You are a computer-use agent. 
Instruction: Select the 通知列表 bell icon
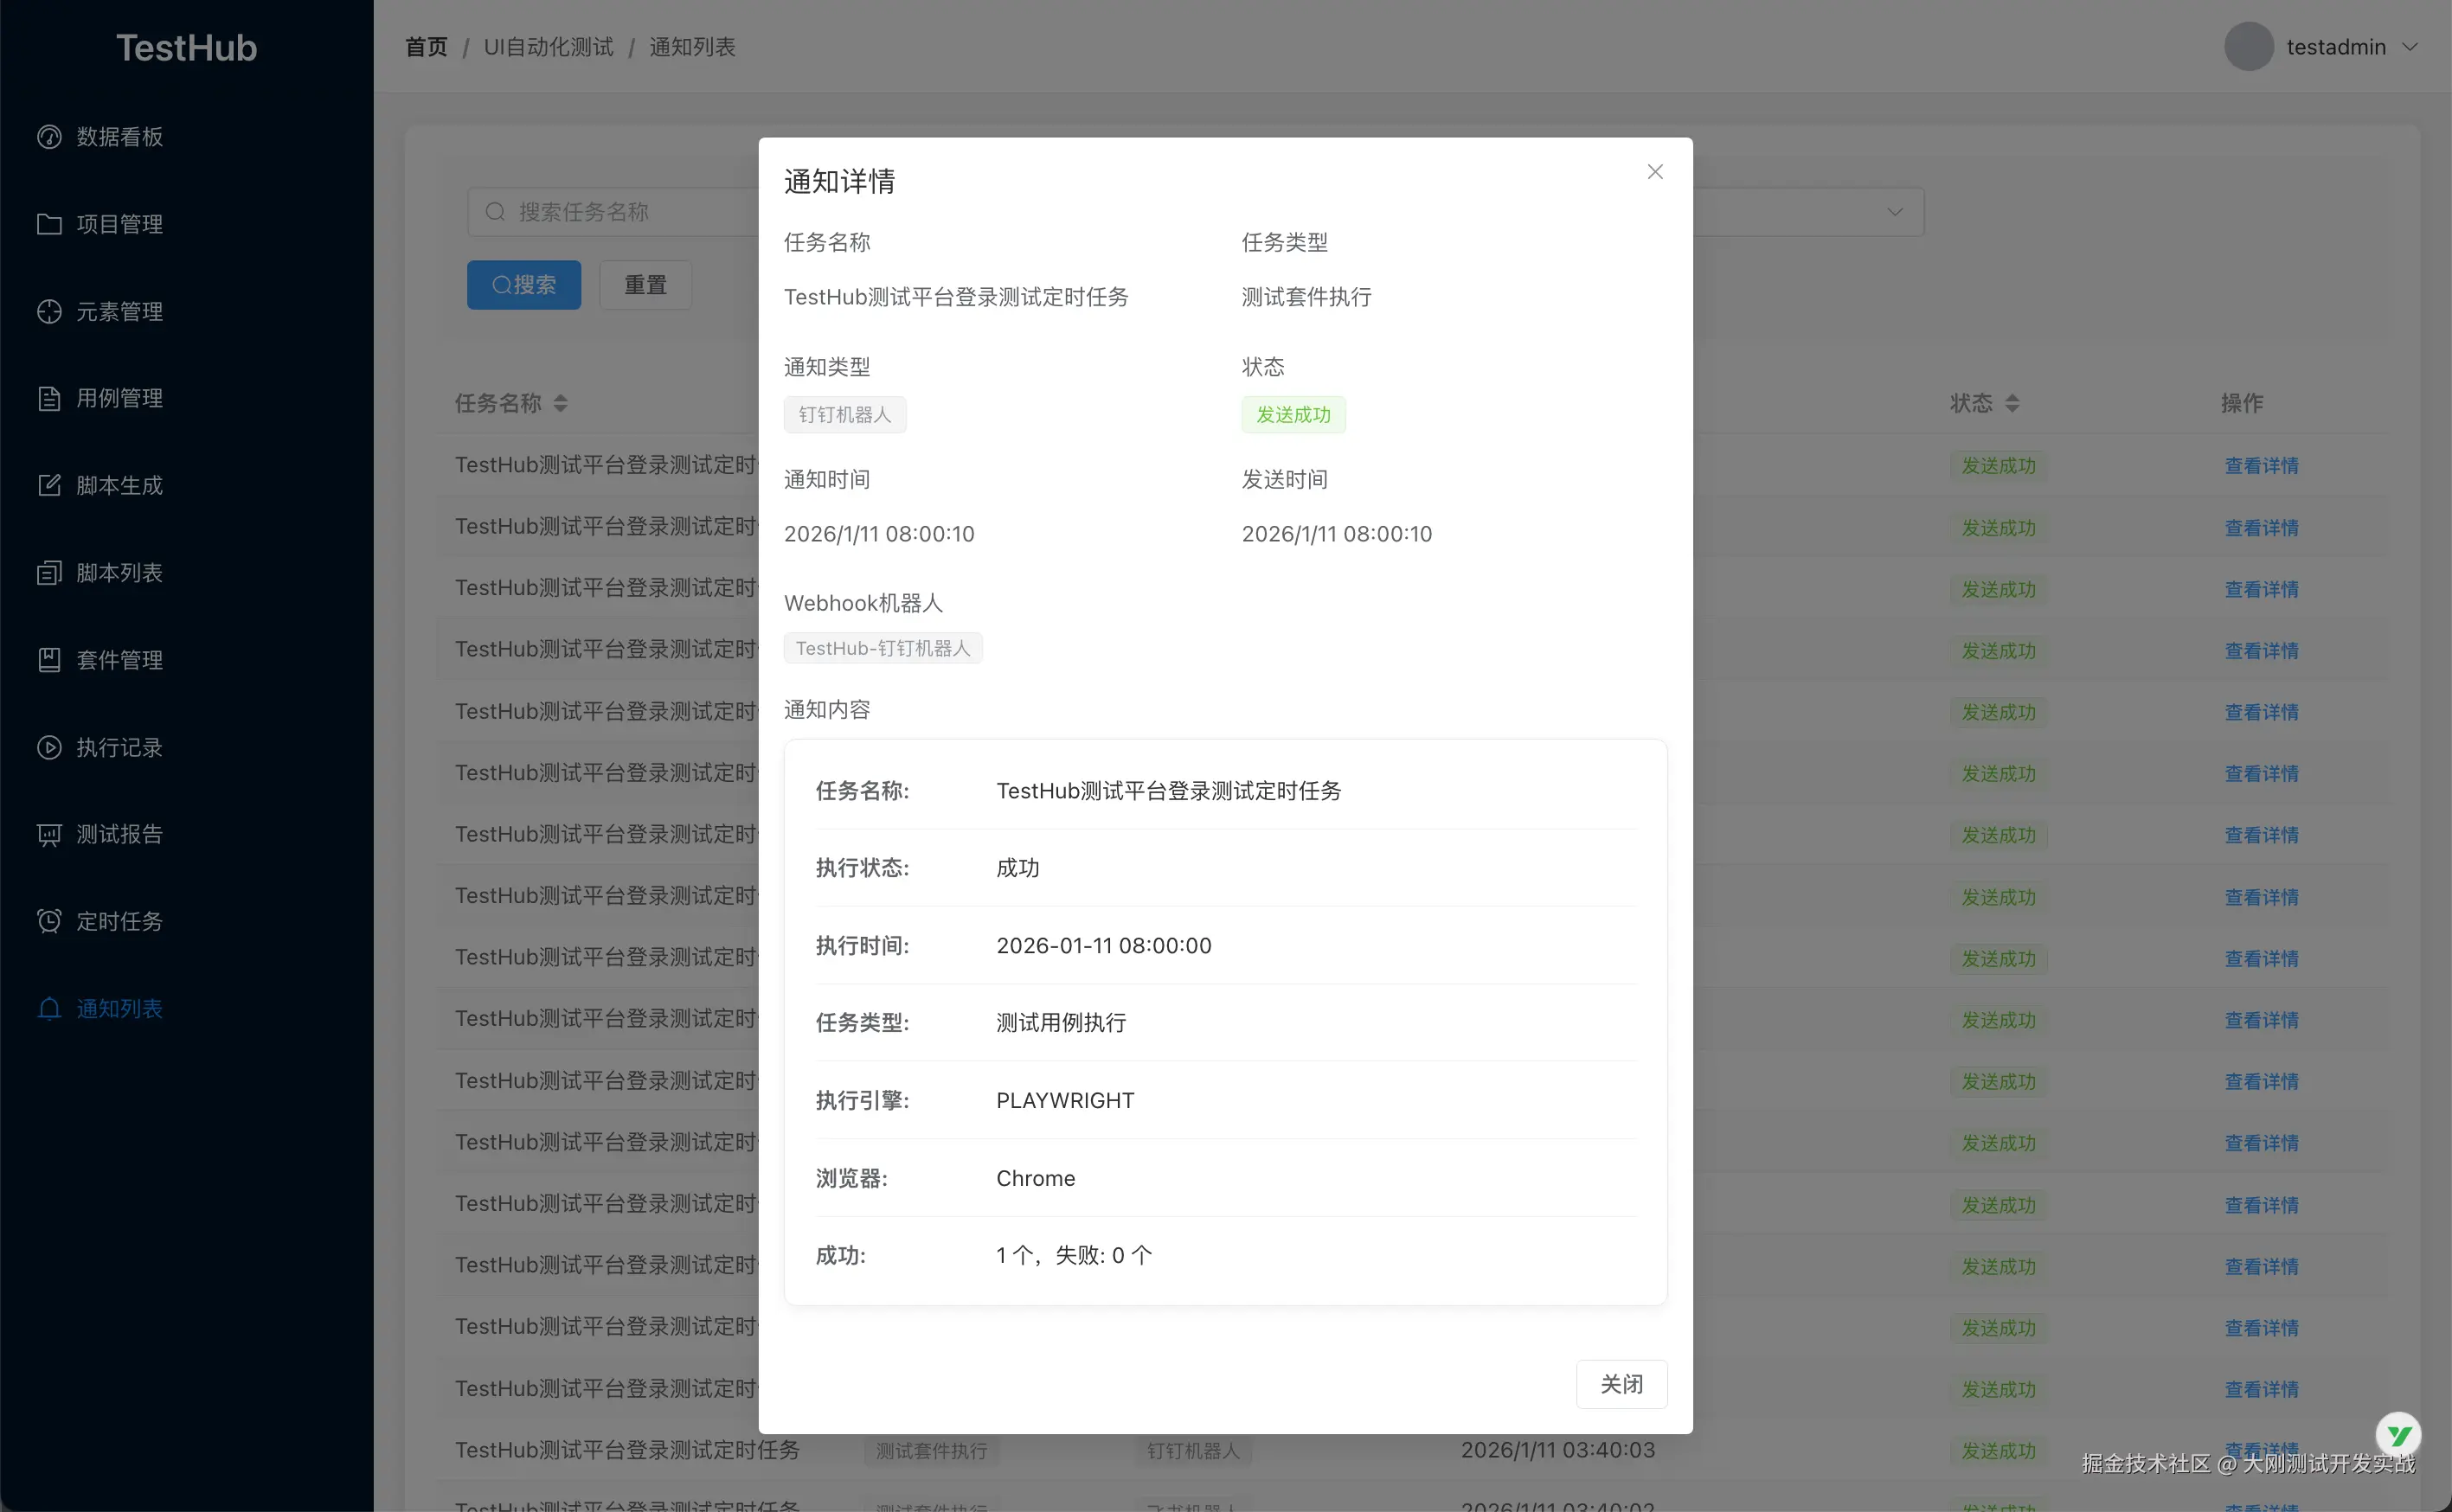[x=49, y=1008]
